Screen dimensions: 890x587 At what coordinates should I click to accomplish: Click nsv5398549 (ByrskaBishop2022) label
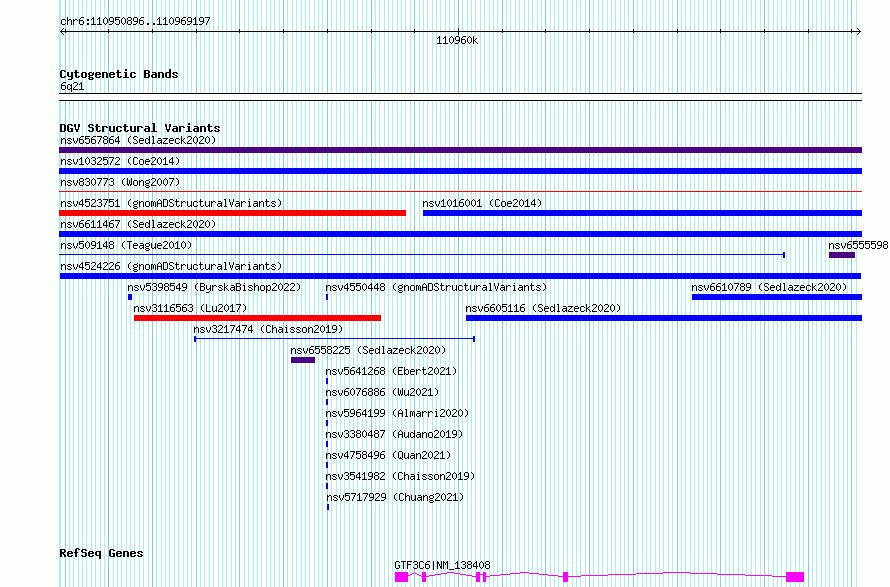pos(214,287)
